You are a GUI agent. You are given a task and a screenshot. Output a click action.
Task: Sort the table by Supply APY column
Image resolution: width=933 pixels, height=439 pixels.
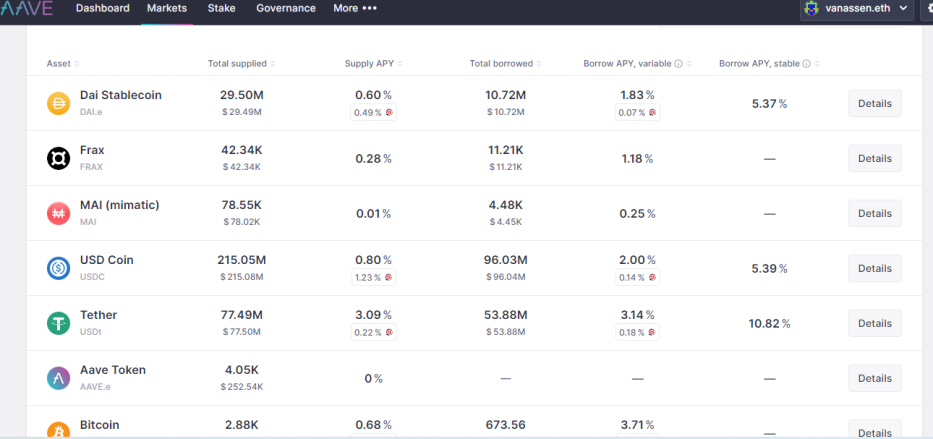(372, 64)
